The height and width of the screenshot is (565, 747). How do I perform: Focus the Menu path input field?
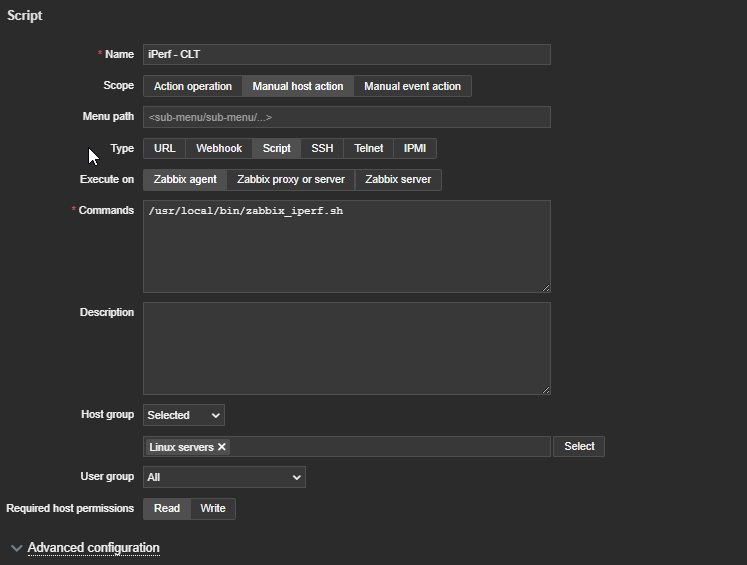(x=347, y=117)
